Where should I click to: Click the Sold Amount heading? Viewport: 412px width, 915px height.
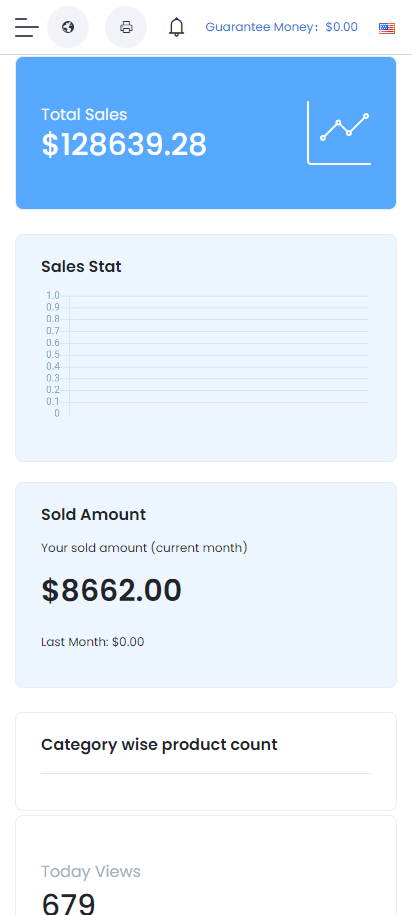coord(93,515)
